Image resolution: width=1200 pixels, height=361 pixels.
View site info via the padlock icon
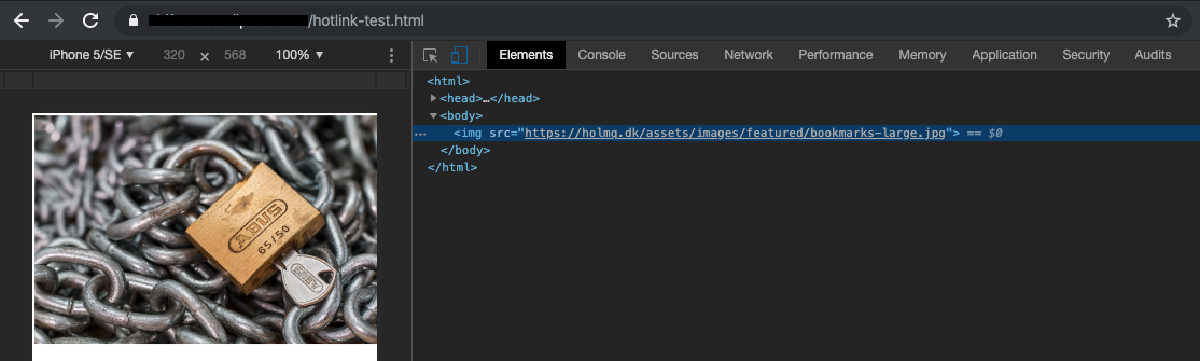132,20
